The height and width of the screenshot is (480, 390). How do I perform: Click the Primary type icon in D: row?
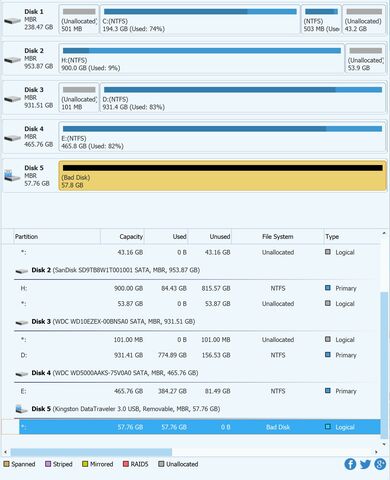(328, 355)
